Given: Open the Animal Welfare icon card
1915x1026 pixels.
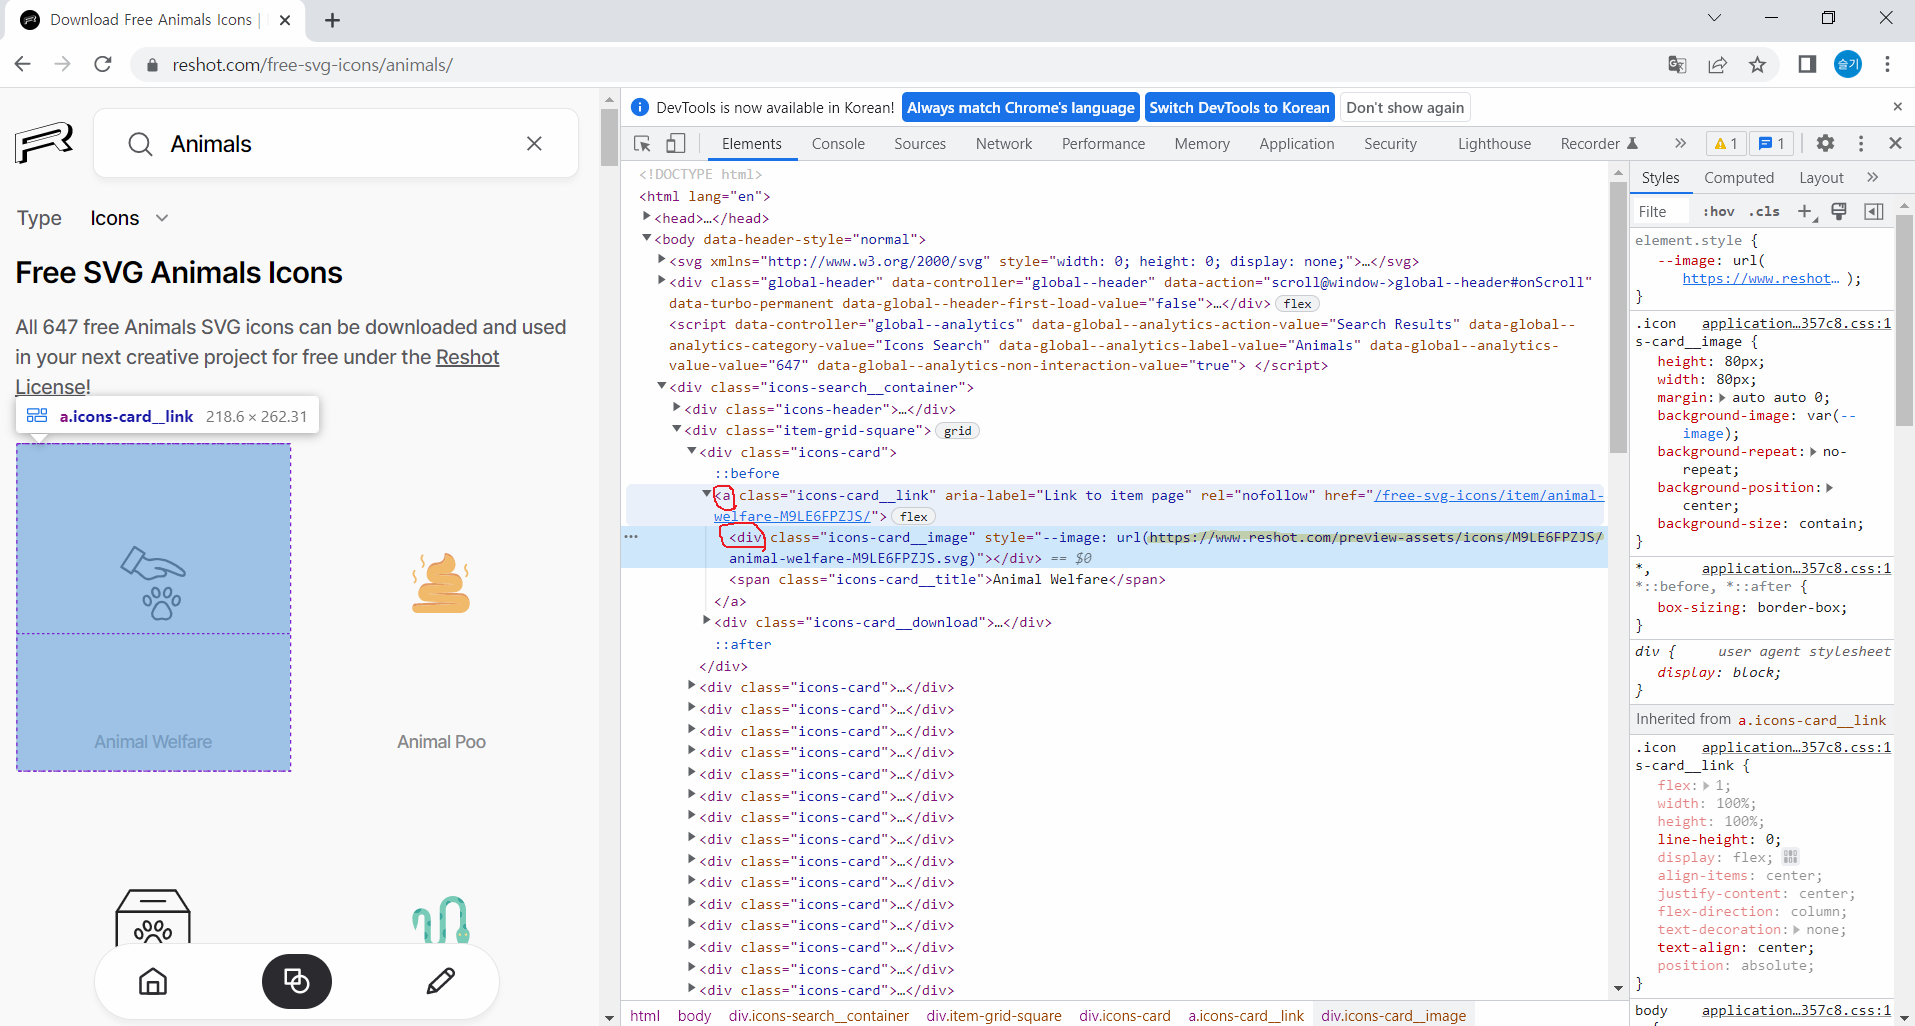Looking at the screenshot, I should pyautogui.click(x=153, y=607).
